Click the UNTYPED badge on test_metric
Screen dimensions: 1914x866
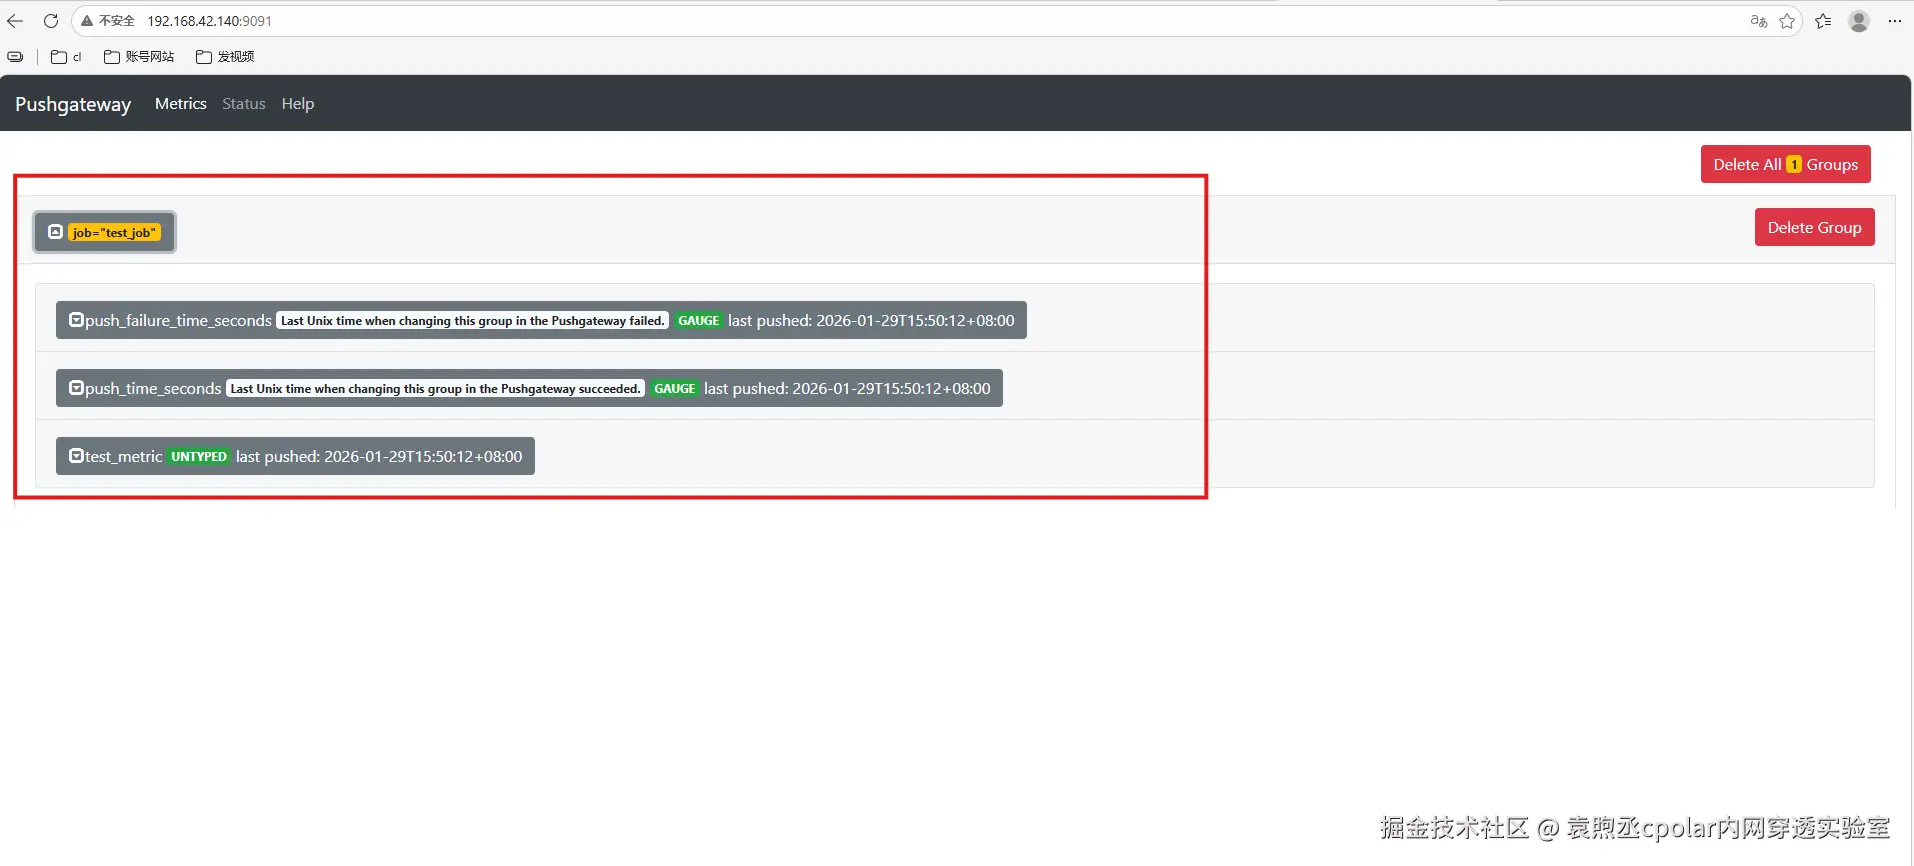point(199,456)
